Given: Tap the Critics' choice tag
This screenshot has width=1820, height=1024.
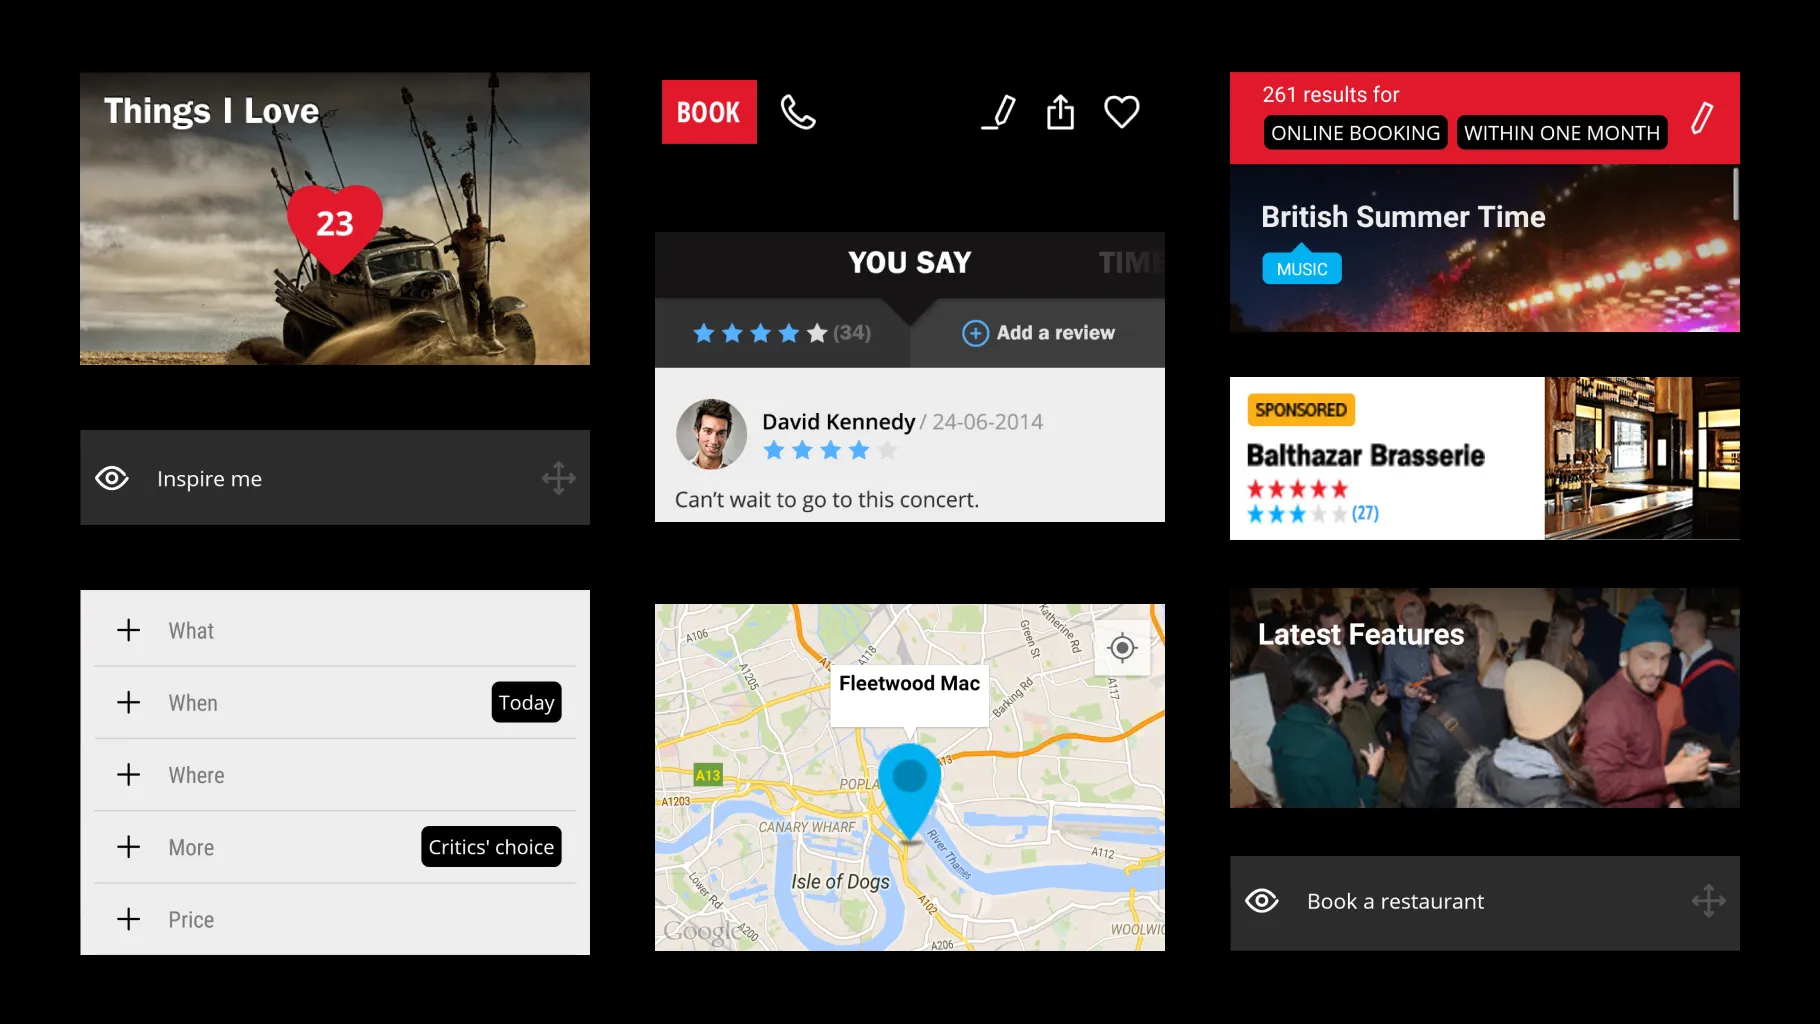Looking at the screenshot, I should click(x=491, y=846).
